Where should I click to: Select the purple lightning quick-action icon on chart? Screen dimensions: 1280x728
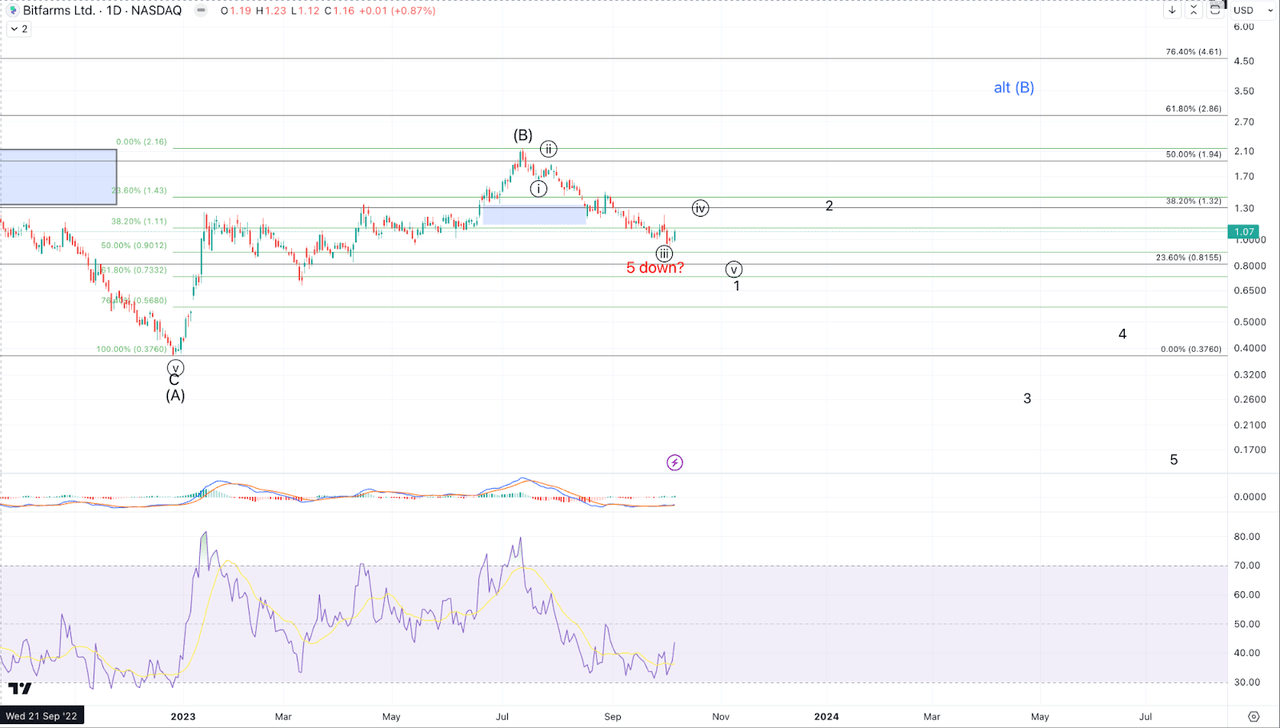tap(674, 462)
